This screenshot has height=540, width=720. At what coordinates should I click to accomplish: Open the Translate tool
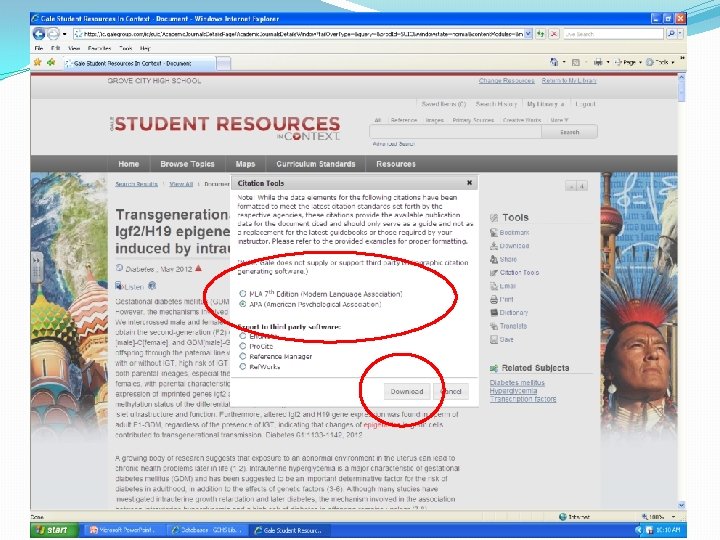(509, 326)
